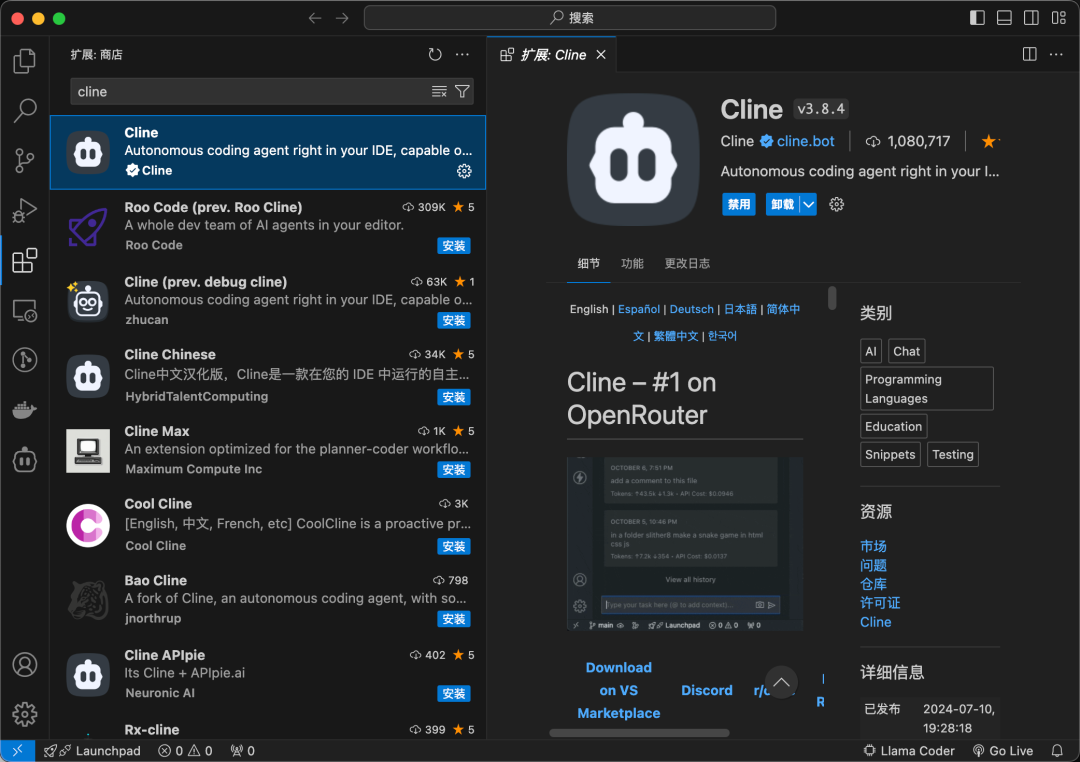Click the notifications bell in the status bar
Screen dimensions: 1080x762
pyautogui.click(x=1058, y=750)
